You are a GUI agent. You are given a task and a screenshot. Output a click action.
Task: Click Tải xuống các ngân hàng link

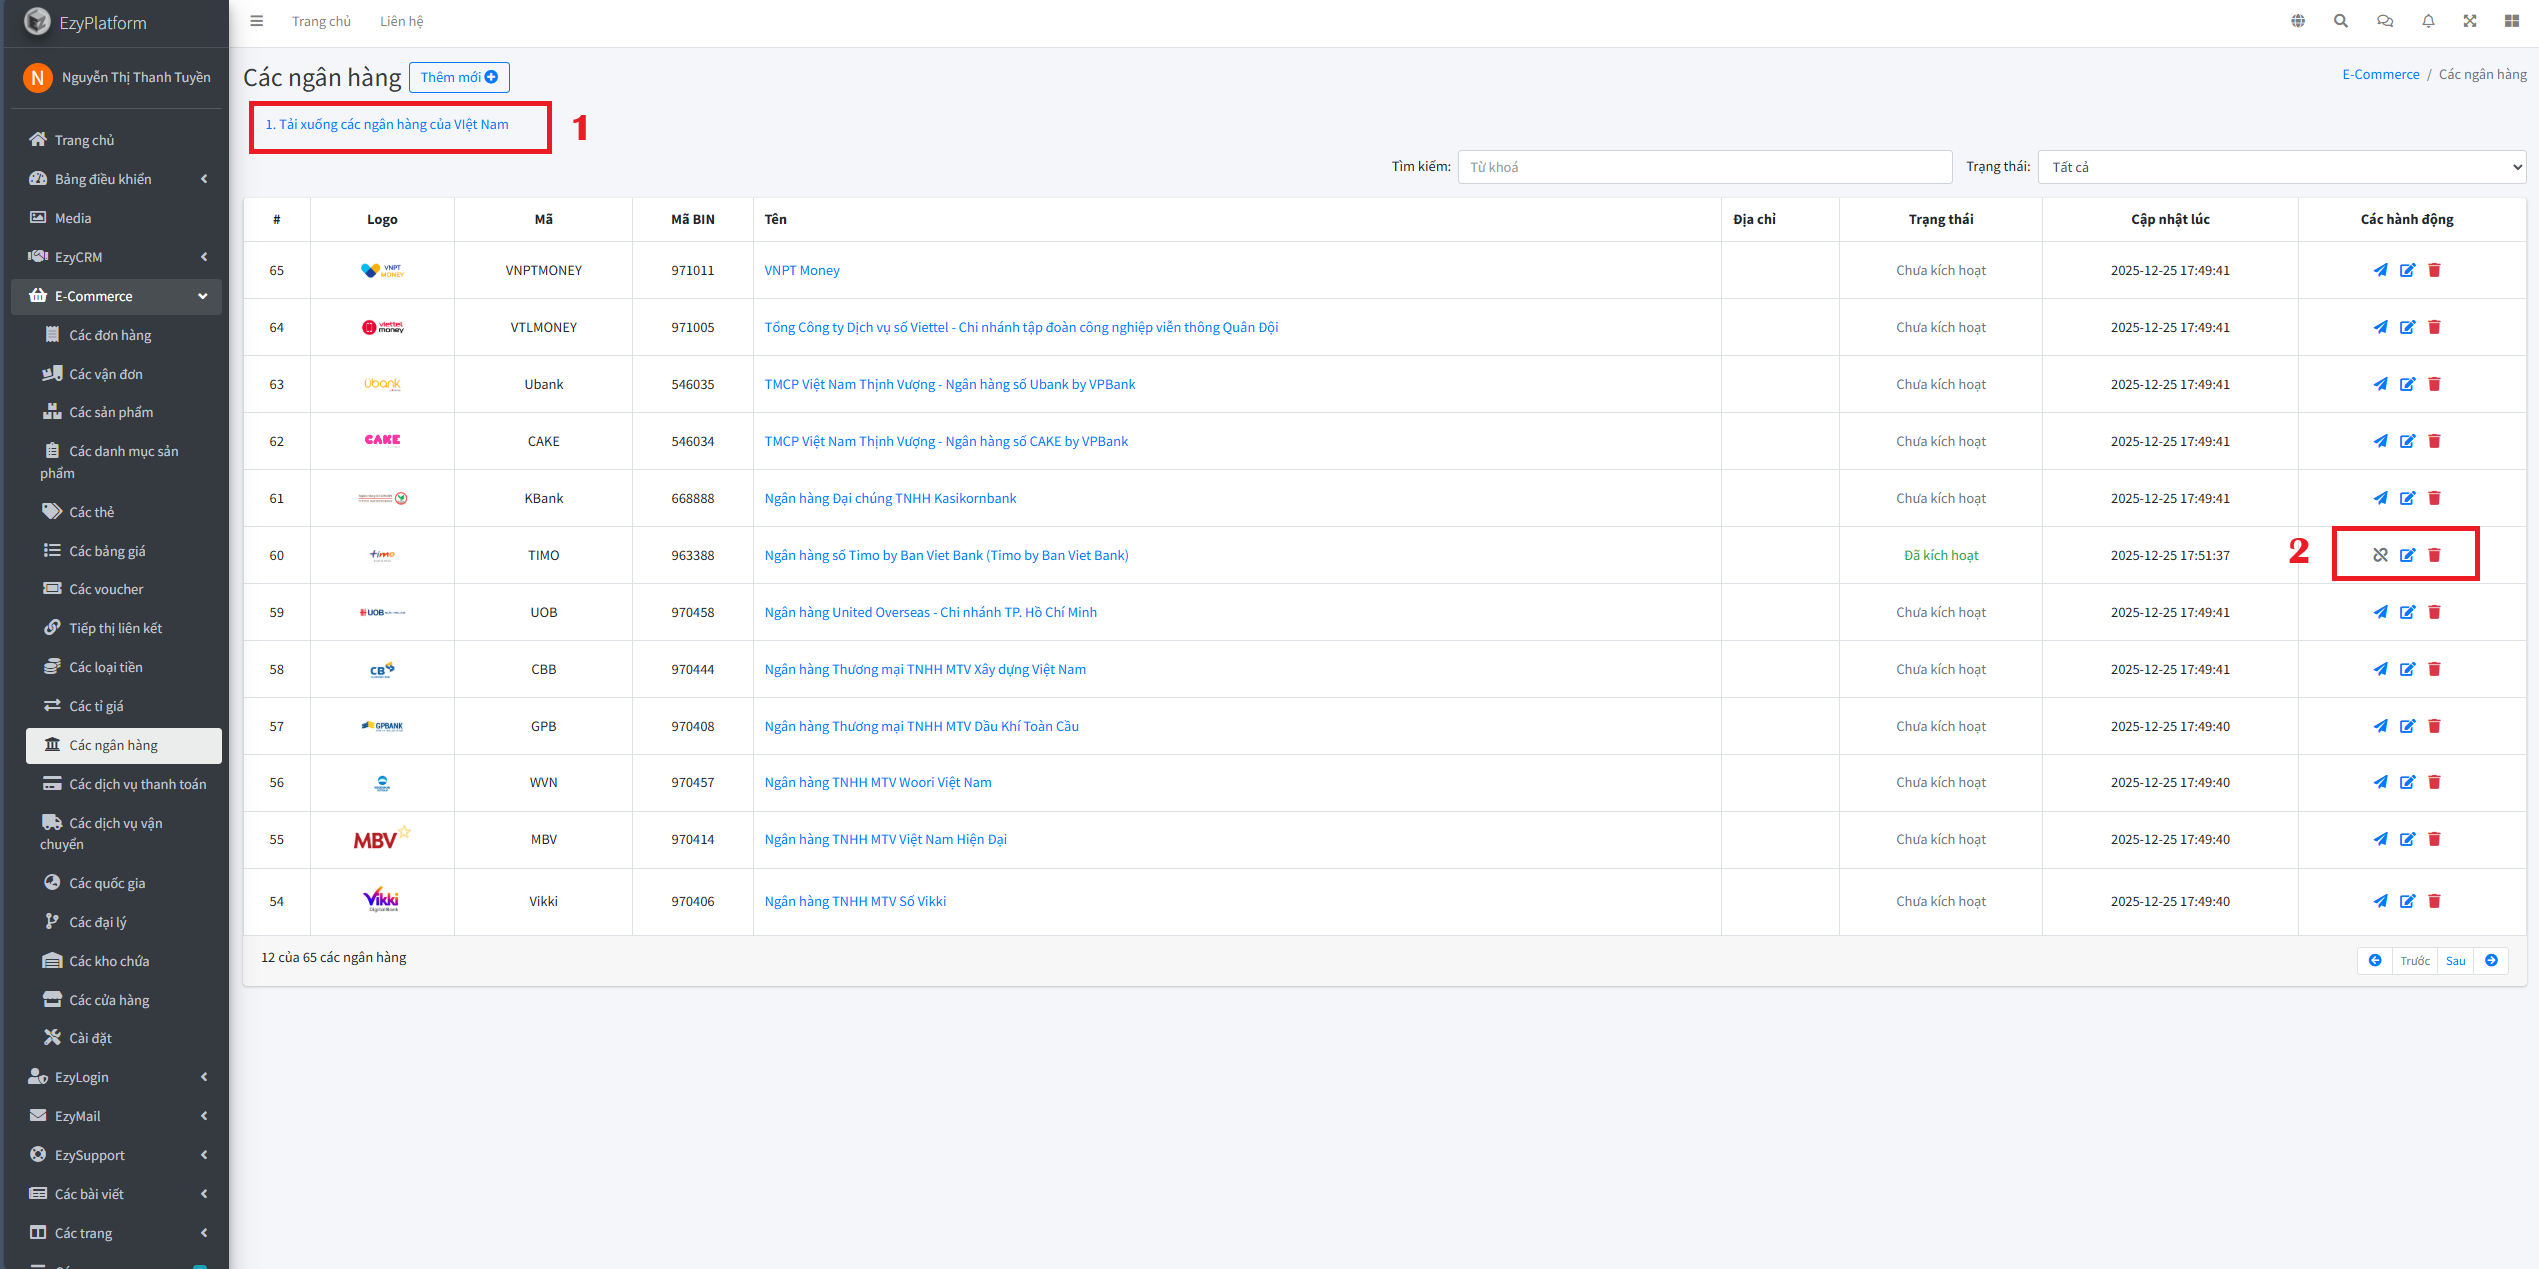click(x=387, y=124)
